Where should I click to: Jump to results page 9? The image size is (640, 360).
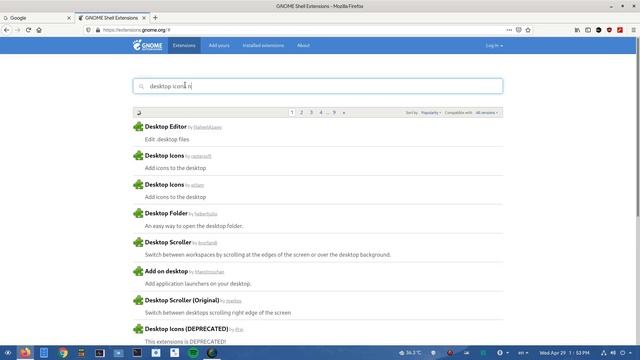[x=334, y=113]
